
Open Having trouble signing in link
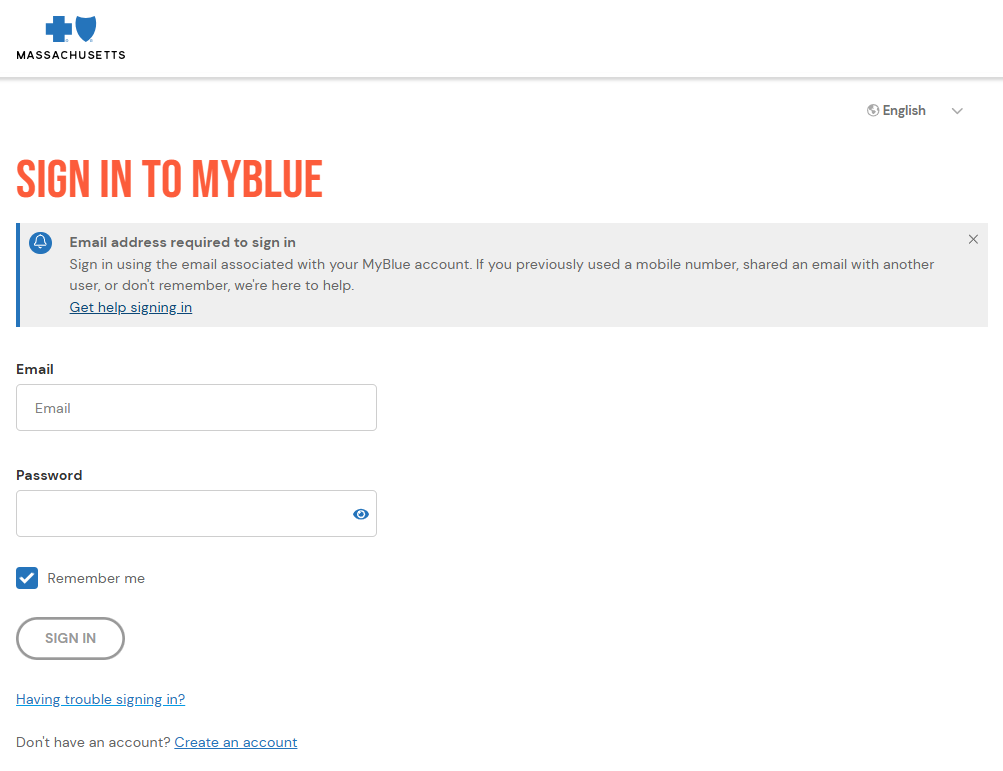100,699
